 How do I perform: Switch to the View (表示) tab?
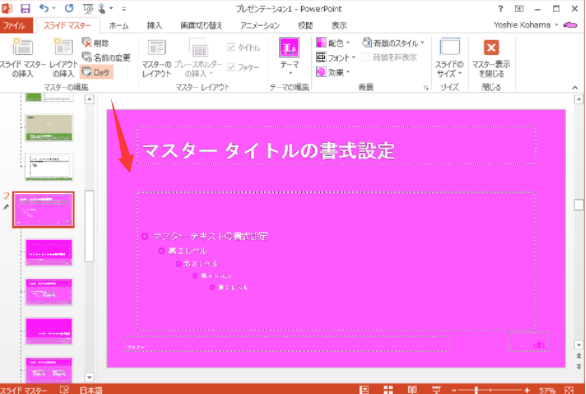[339, 25]
